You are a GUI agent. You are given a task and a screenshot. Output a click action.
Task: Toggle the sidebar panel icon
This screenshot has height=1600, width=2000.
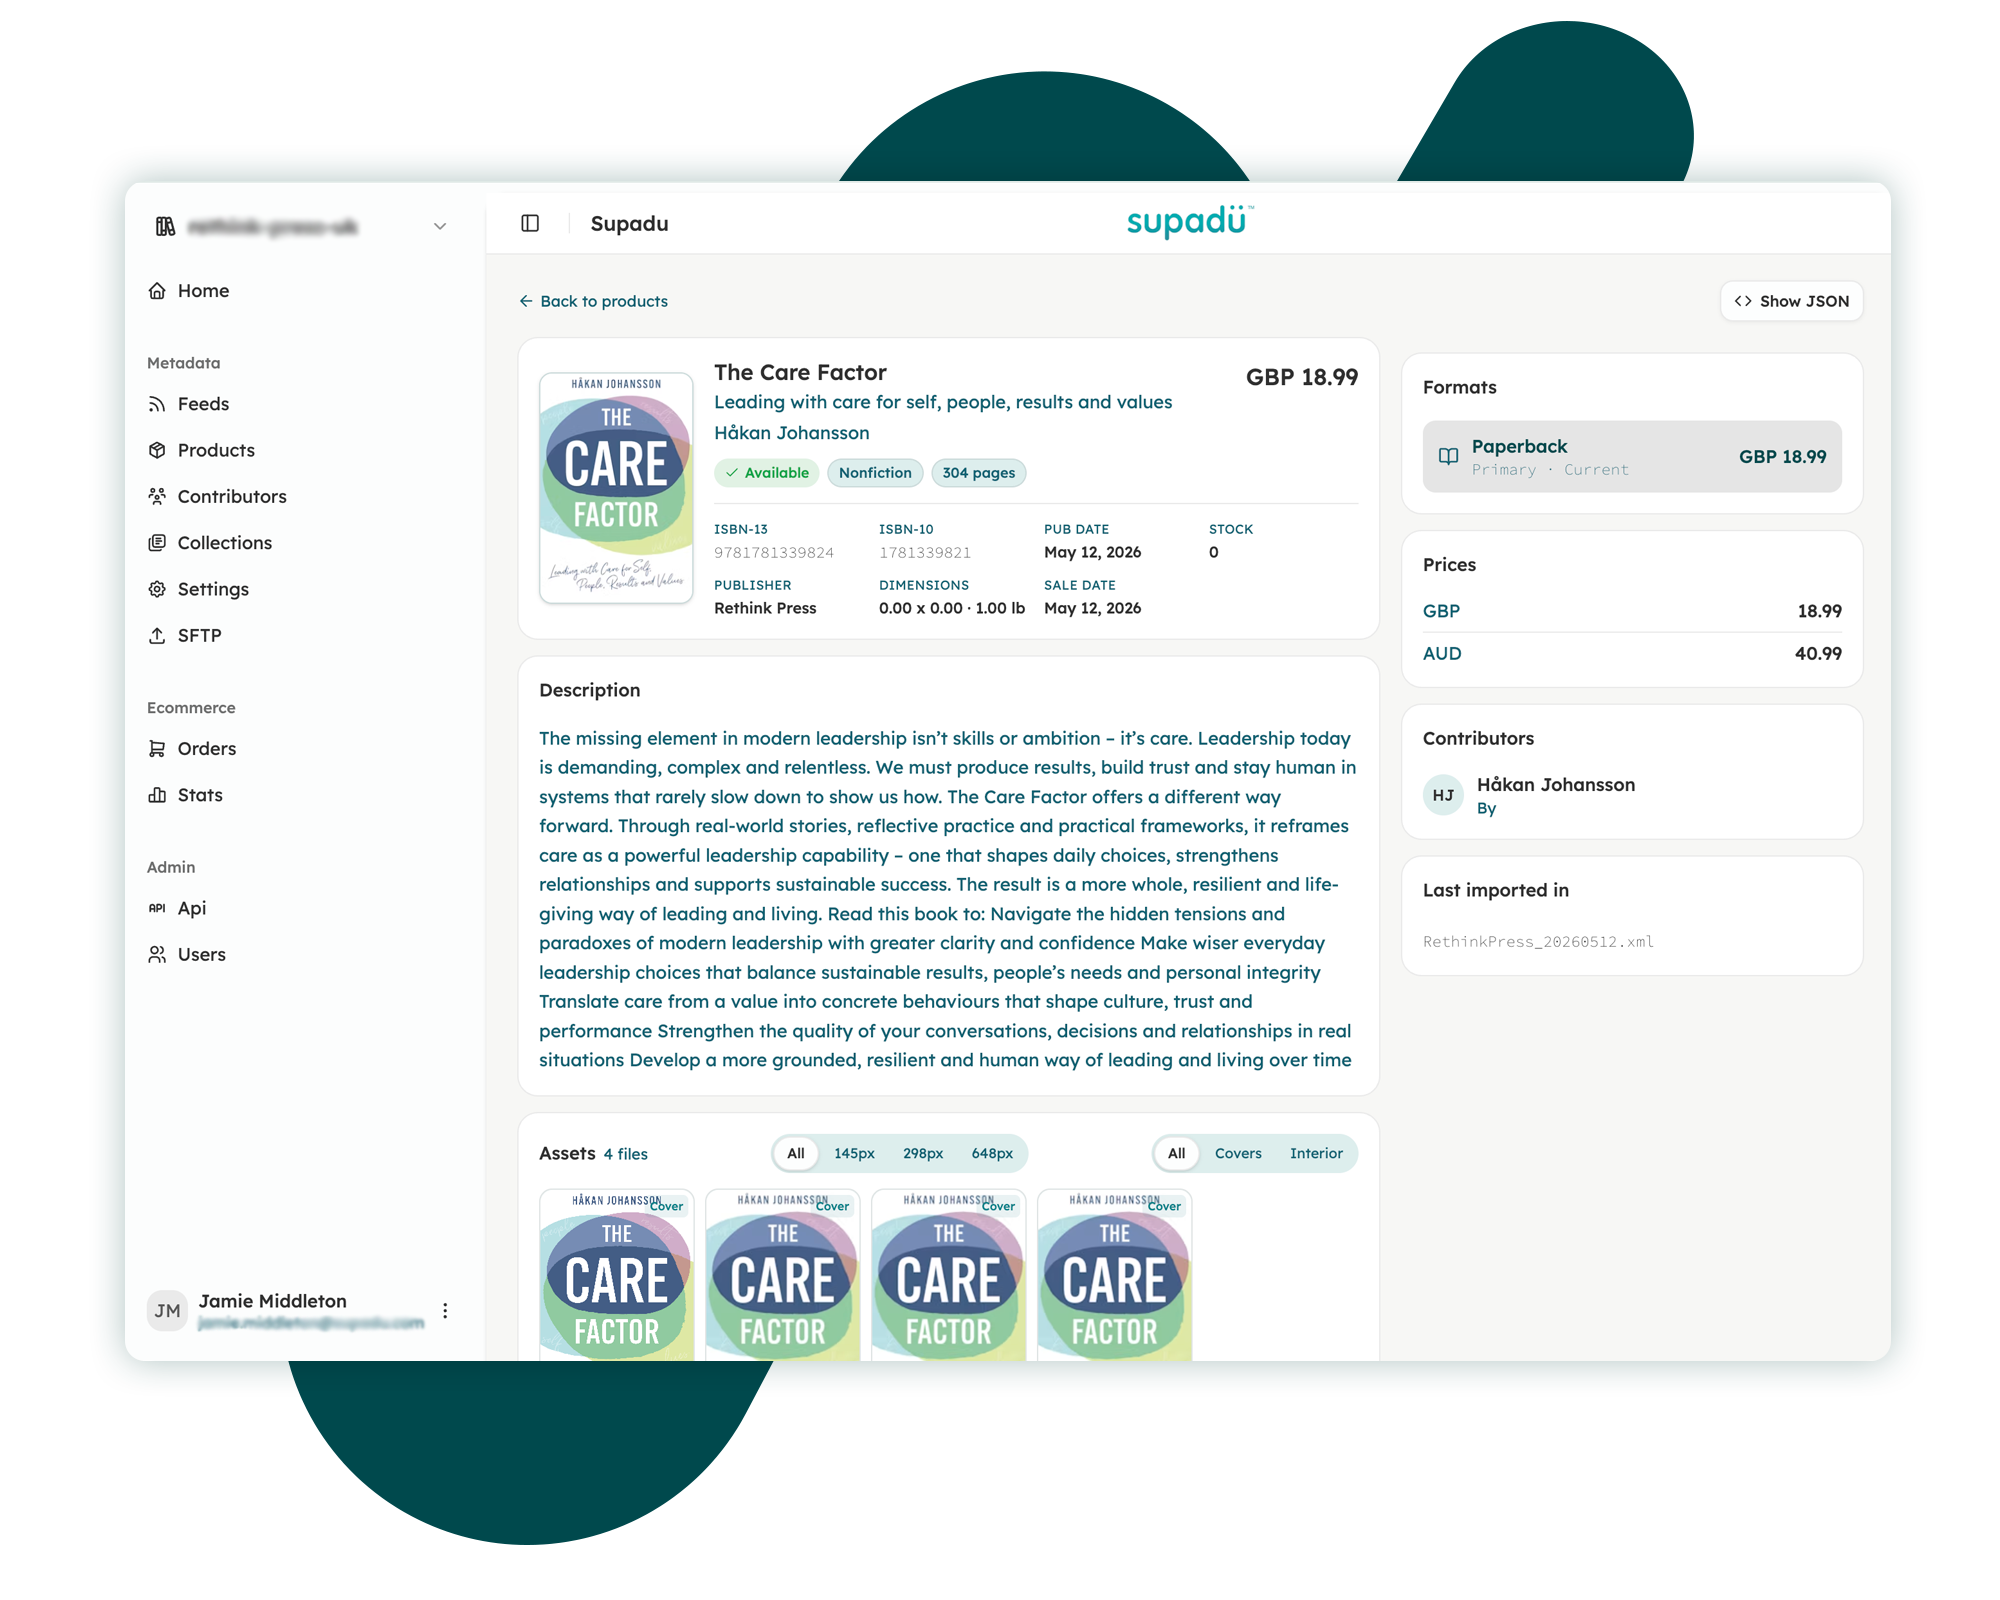[530, 223]
